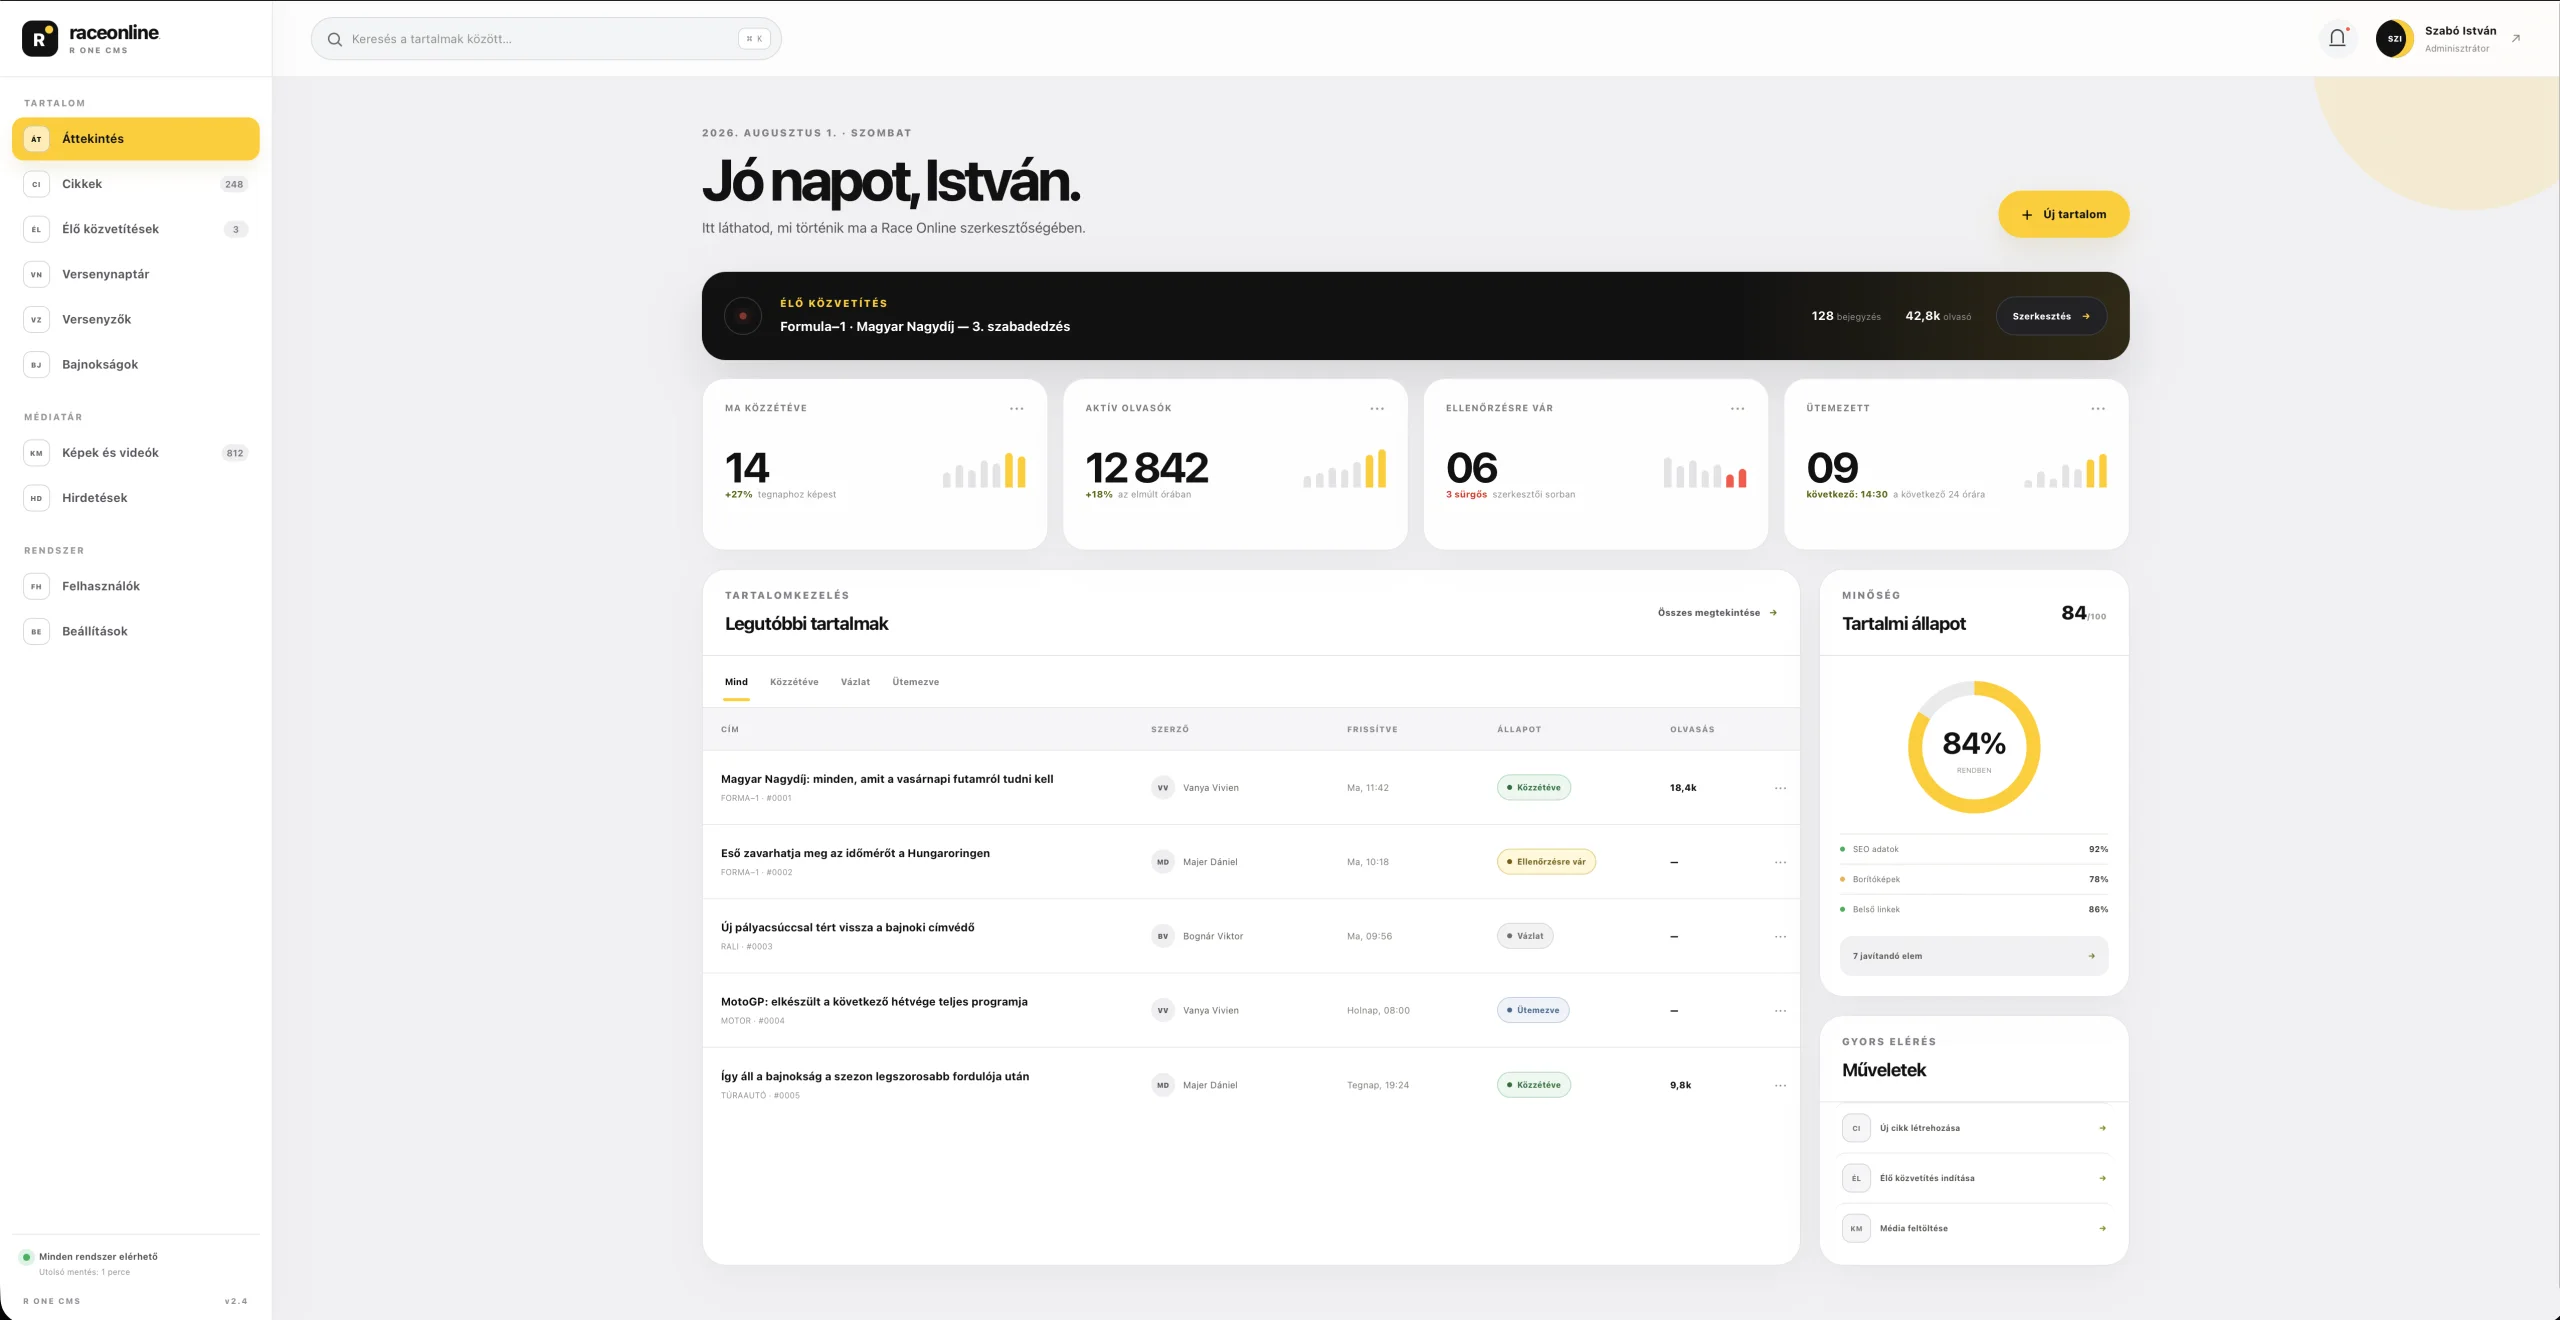The height and width of the screenshot is (1320, 2560).
Task: Open row menu for Magyar Nagydíj article
Action: point(1780,788)
